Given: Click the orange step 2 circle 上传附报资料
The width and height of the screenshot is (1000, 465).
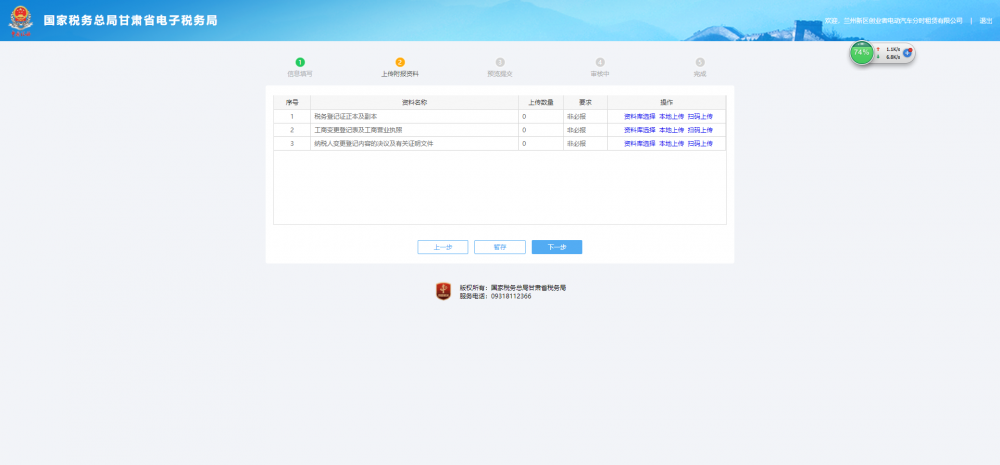Looking at the screenshot, I should 400,62.
